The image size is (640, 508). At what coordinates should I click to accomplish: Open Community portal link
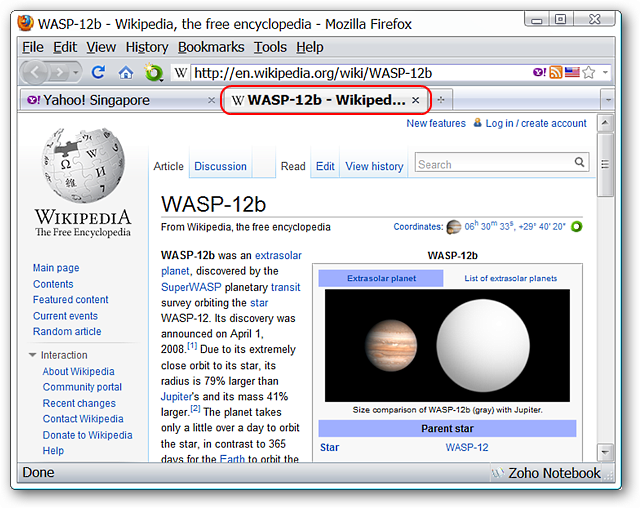pyautogui.click(x=82, y=387)
